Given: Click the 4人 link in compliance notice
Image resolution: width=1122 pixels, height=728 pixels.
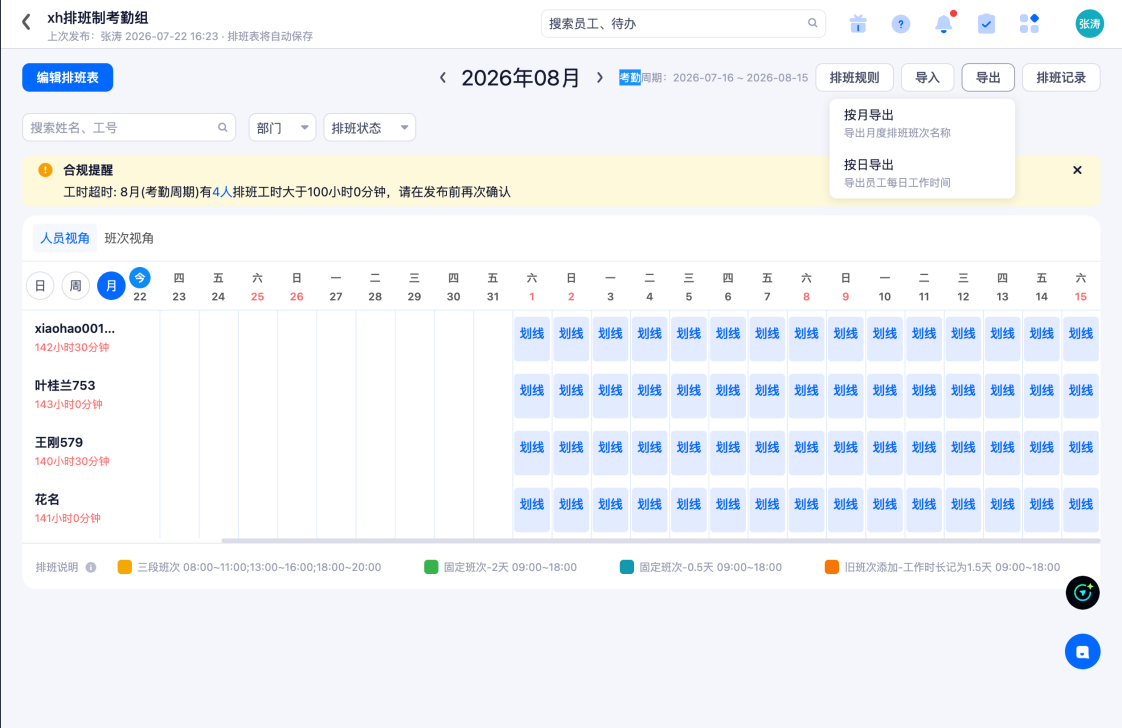Looking at the screenshot, I should (x=222, y=192).
